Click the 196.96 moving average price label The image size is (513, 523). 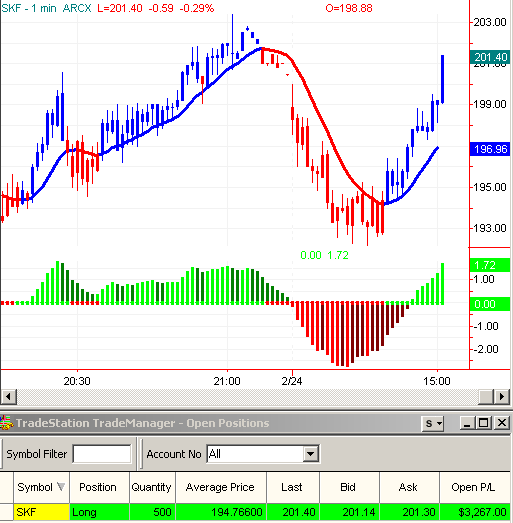click(490, 149)
